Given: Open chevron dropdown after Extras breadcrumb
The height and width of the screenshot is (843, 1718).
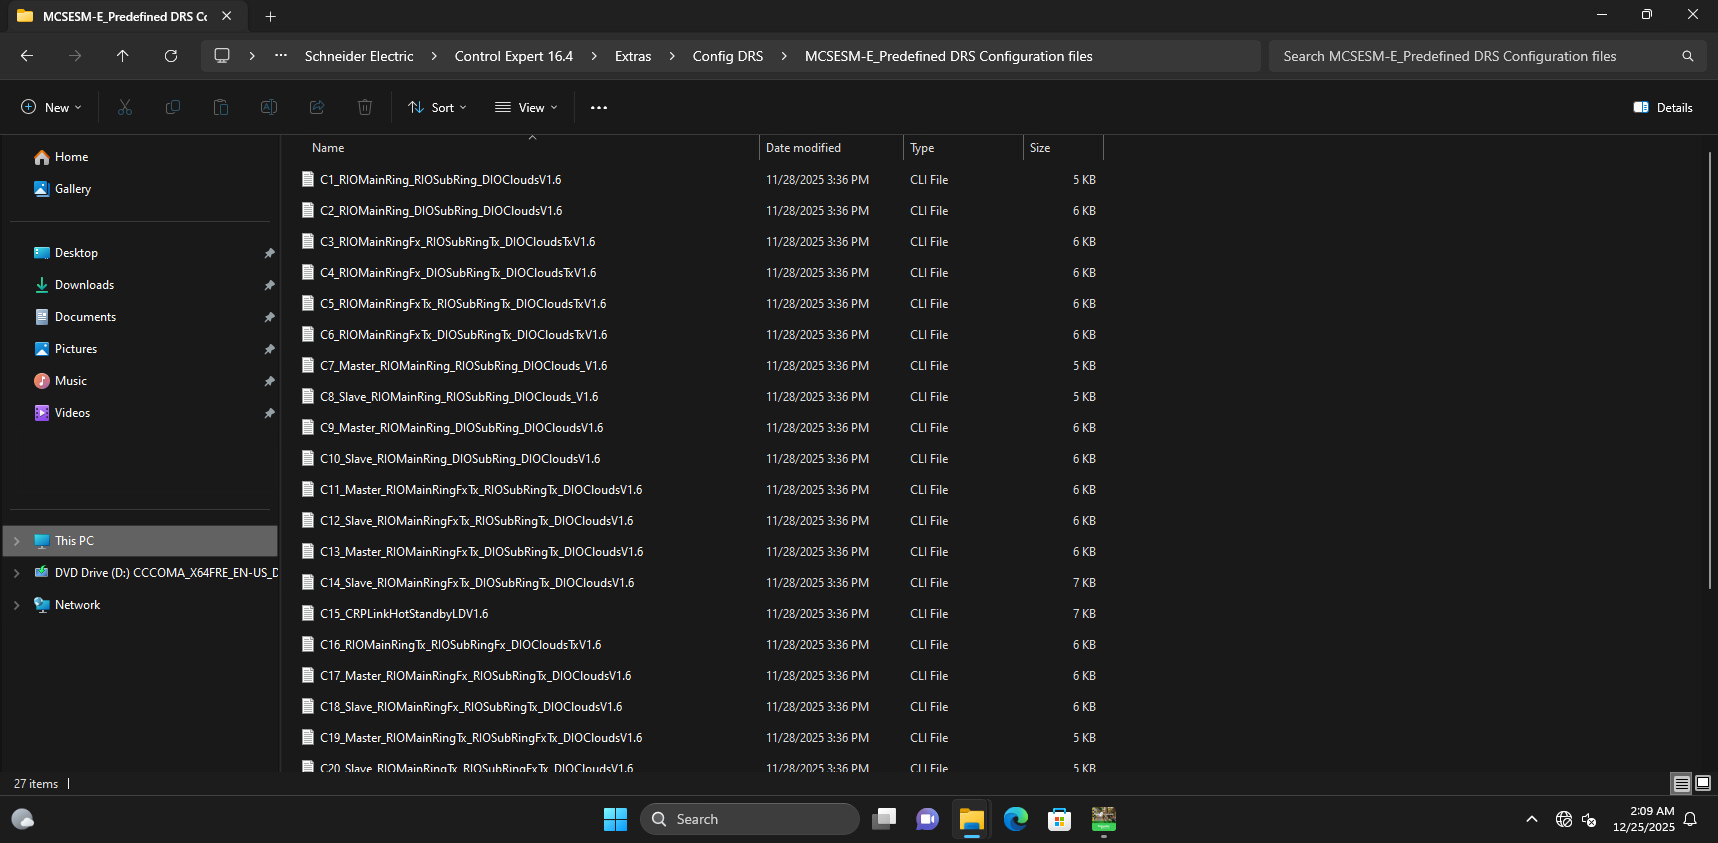Looking at the screenshot, I should (x=672, y=56).
